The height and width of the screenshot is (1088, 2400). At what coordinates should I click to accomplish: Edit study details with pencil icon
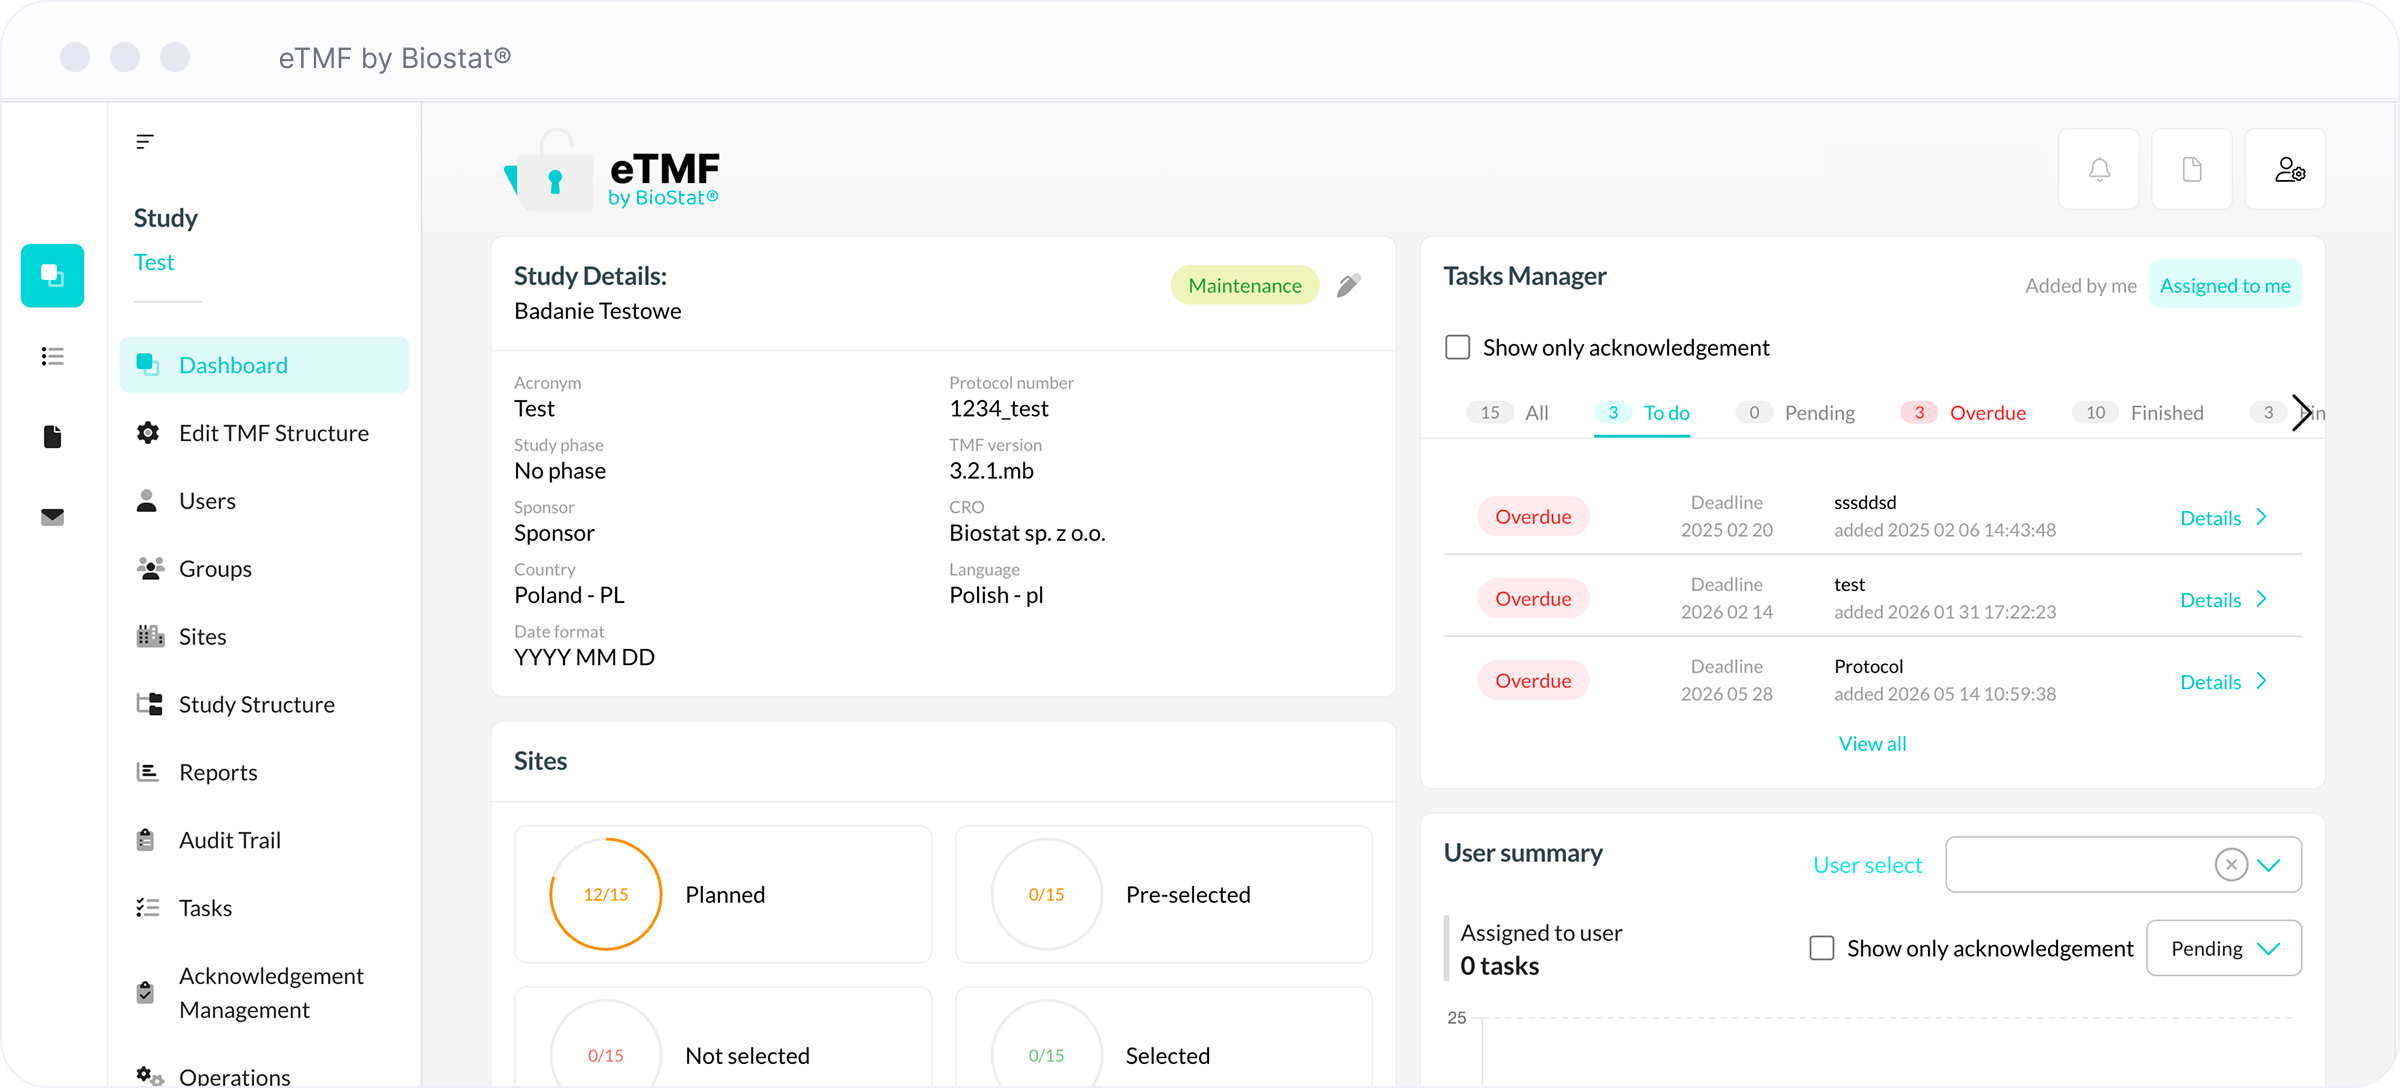1349,286
